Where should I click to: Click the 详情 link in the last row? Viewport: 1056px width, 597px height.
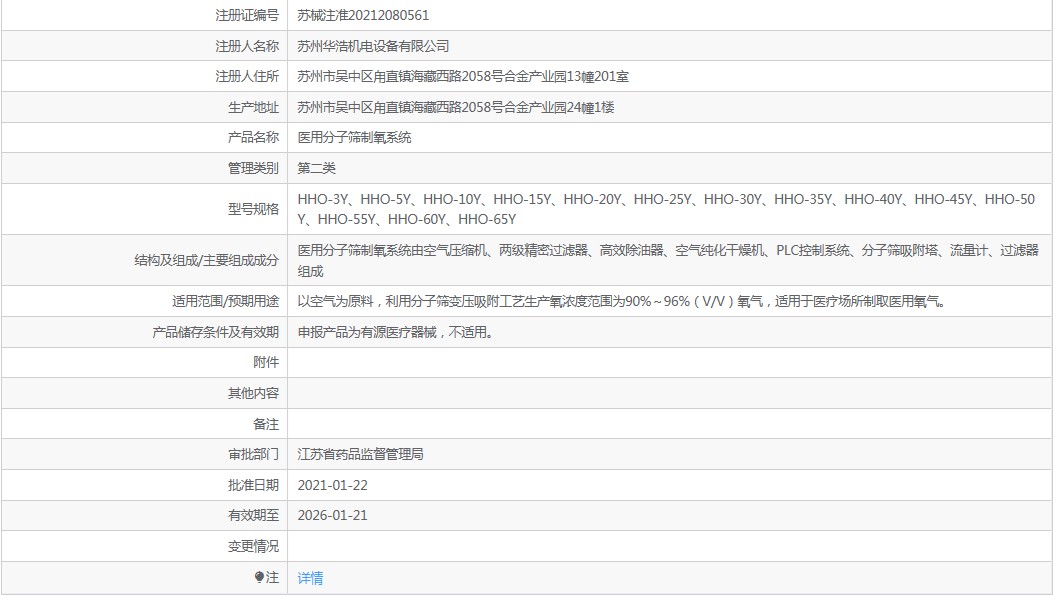(x=310, y=578)
